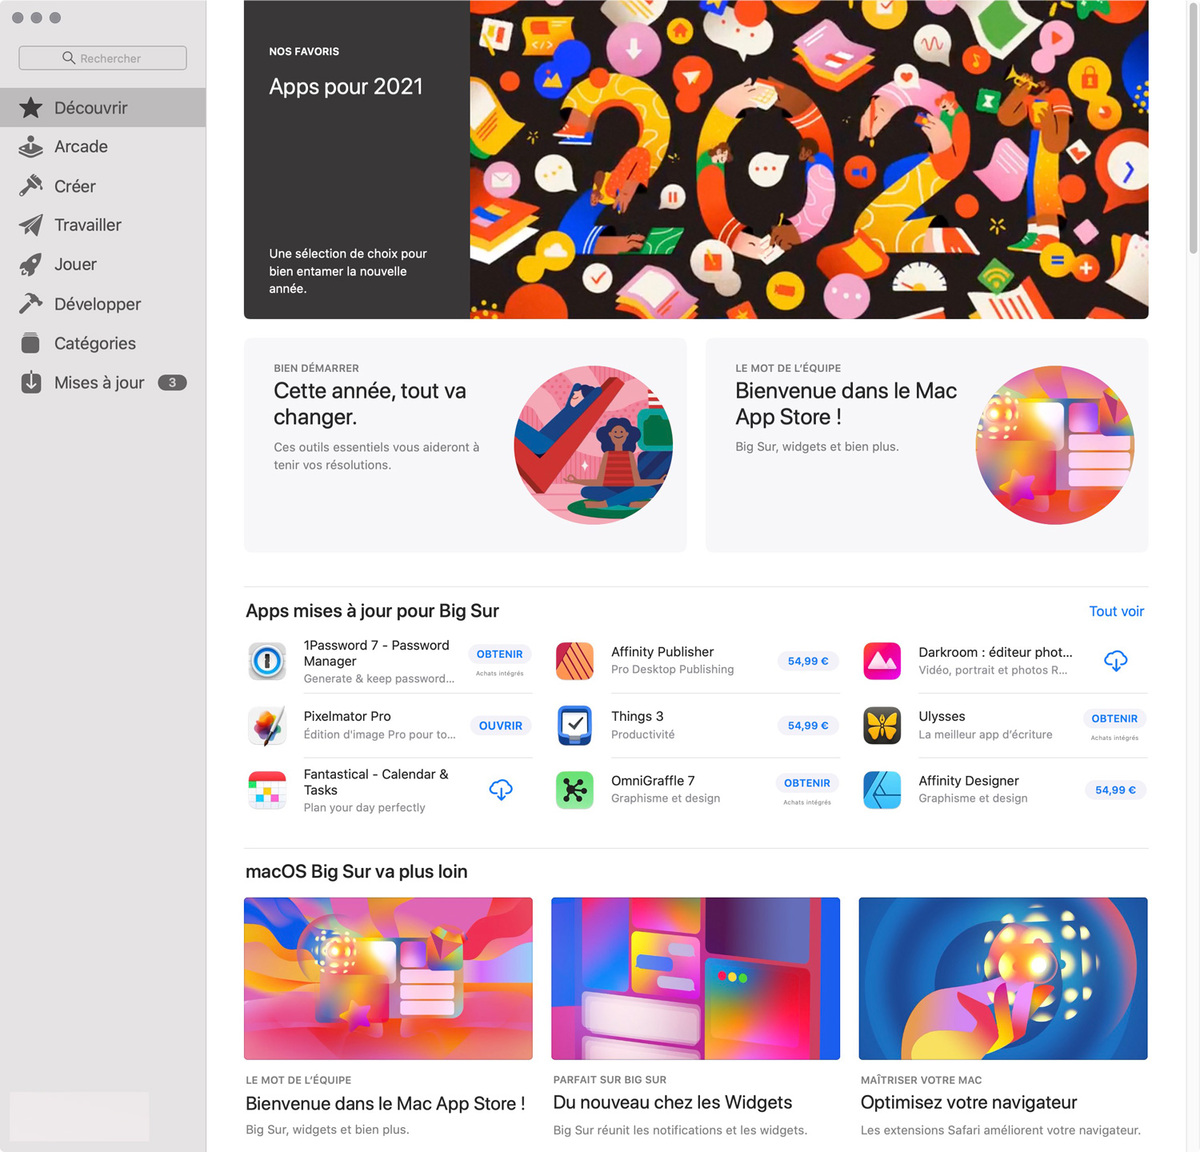The width and height of the screenshot is (1200, 1152).
Task: Select Travailler in the sidebar
Action: 103,225
